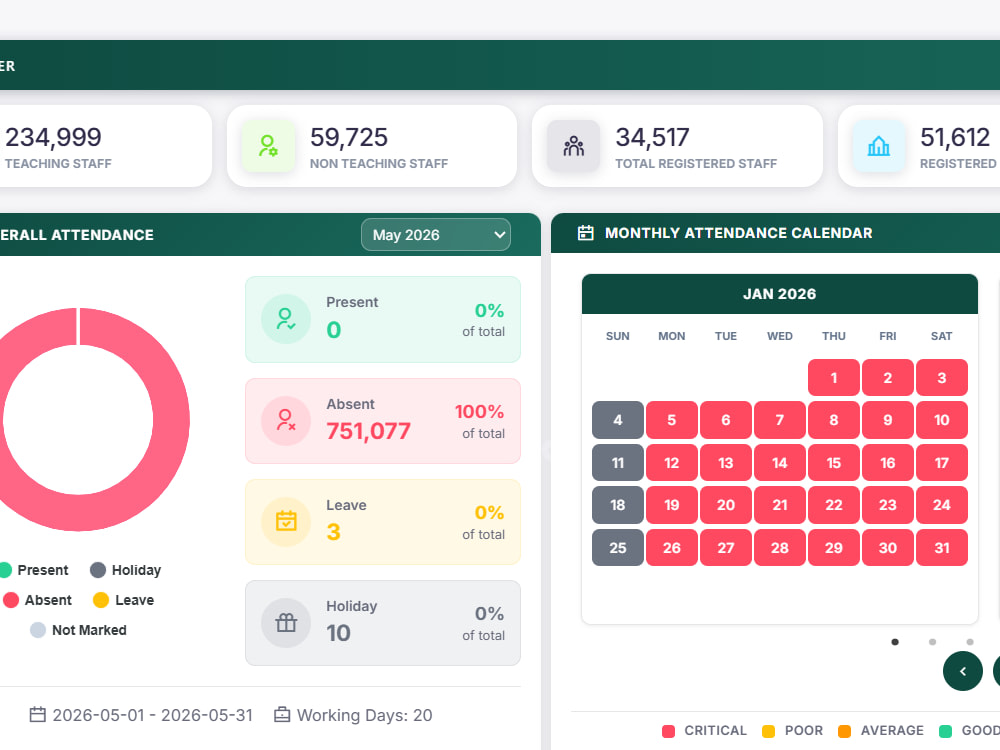Click the Holiday count 10

[338, 633]
